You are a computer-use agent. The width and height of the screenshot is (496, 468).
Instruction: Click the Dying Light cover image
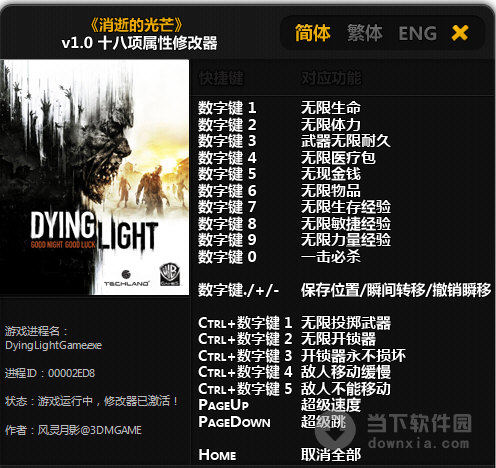[x=95, y=177]
